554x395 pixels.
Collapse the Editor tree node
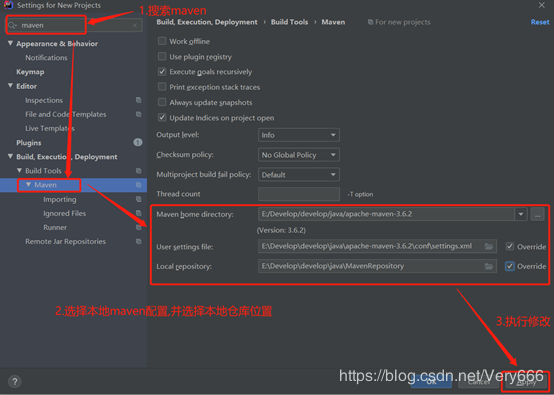click(x=10, y=86)
